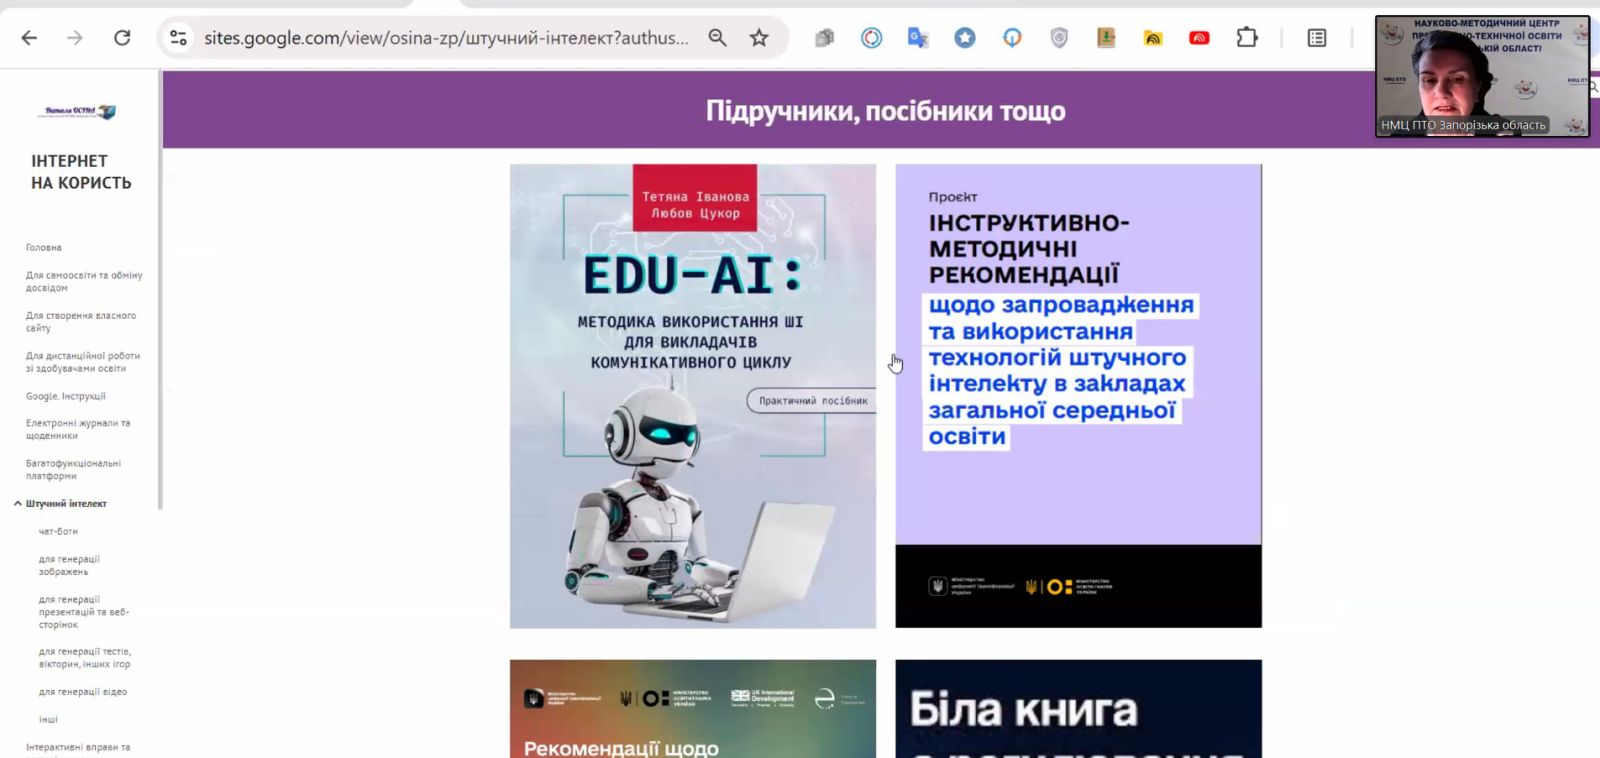Go to Google. Інструкції sidebar page
Screen dimensions: 1600x758
click(66, 396)
